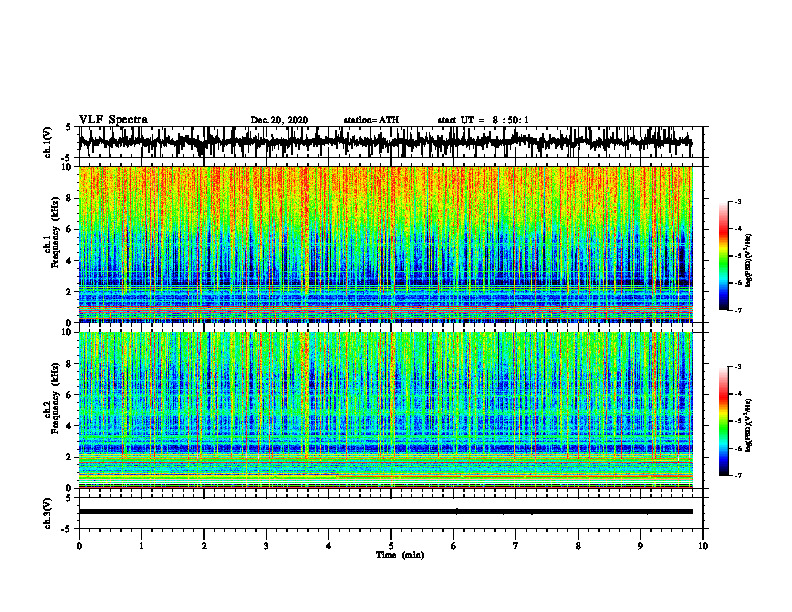Click ch.2 color bar 'log(PSD)' title

[750, 426]
